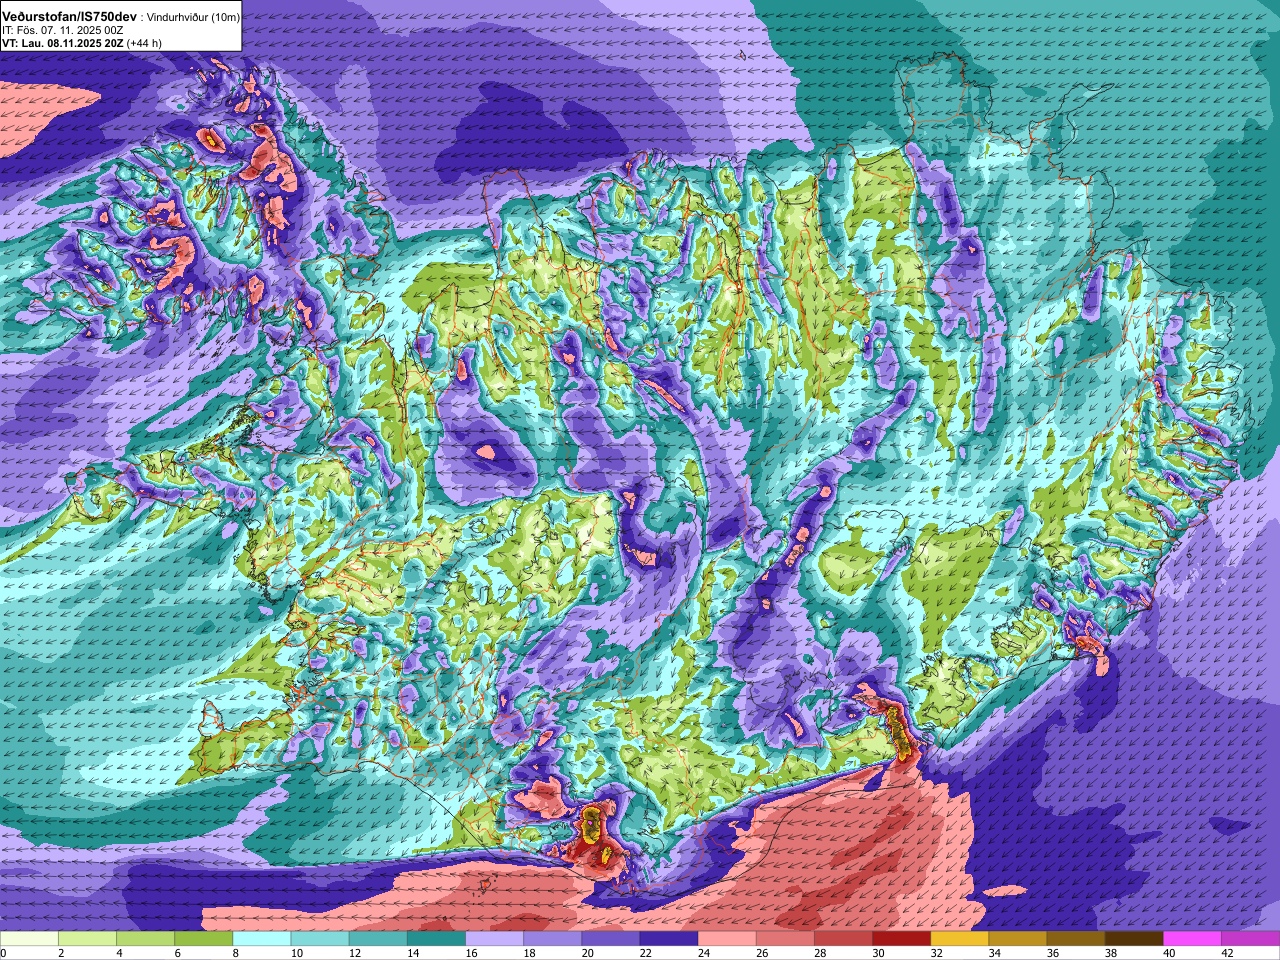Select the final legend swatch above 42
Viewport: 1280px width, 960px height.
click(1251, 939)
